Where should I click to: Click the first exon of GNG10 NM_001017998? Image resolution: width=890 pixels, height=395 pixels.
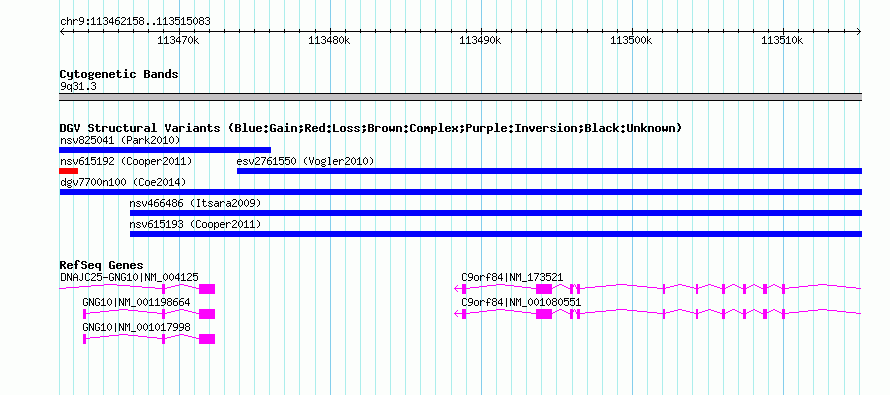click(85, 339)
